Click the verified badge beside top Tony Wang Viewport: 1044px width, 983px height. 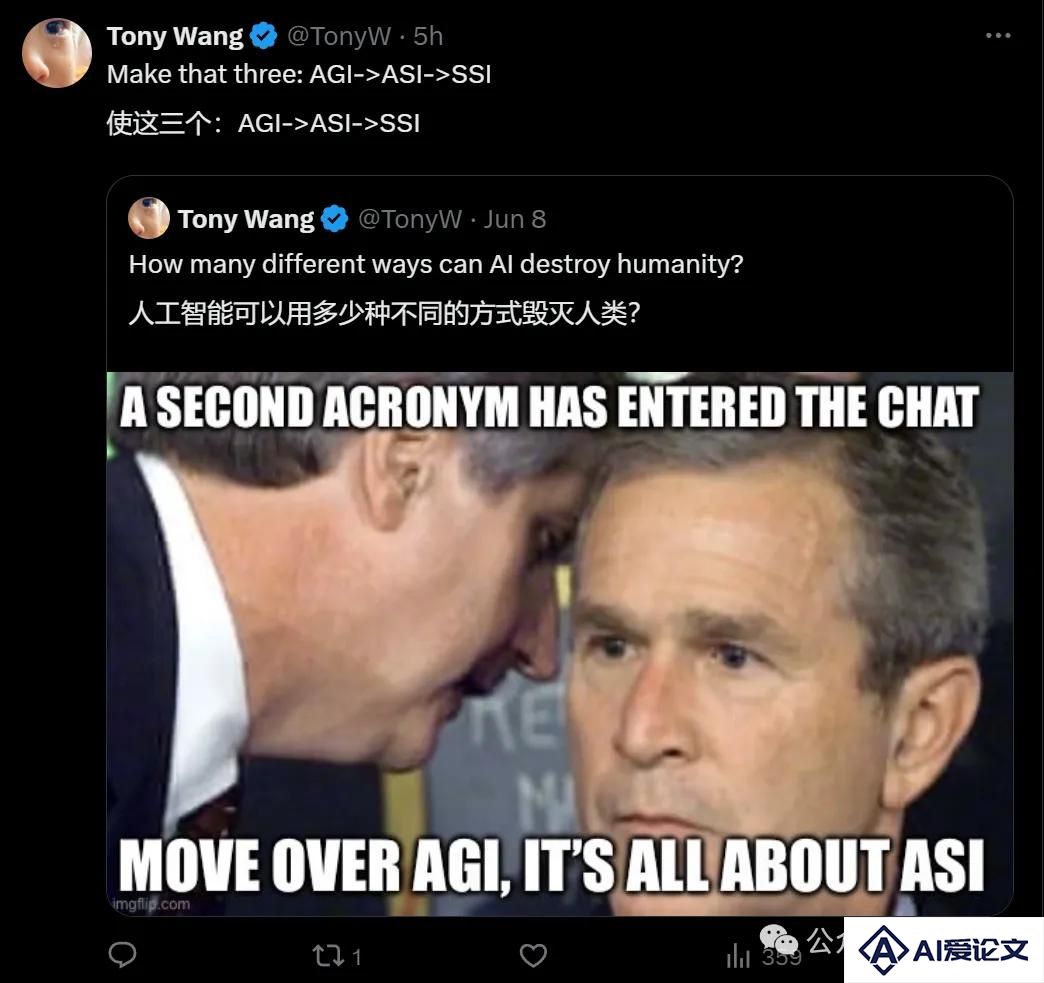point(264,36)
